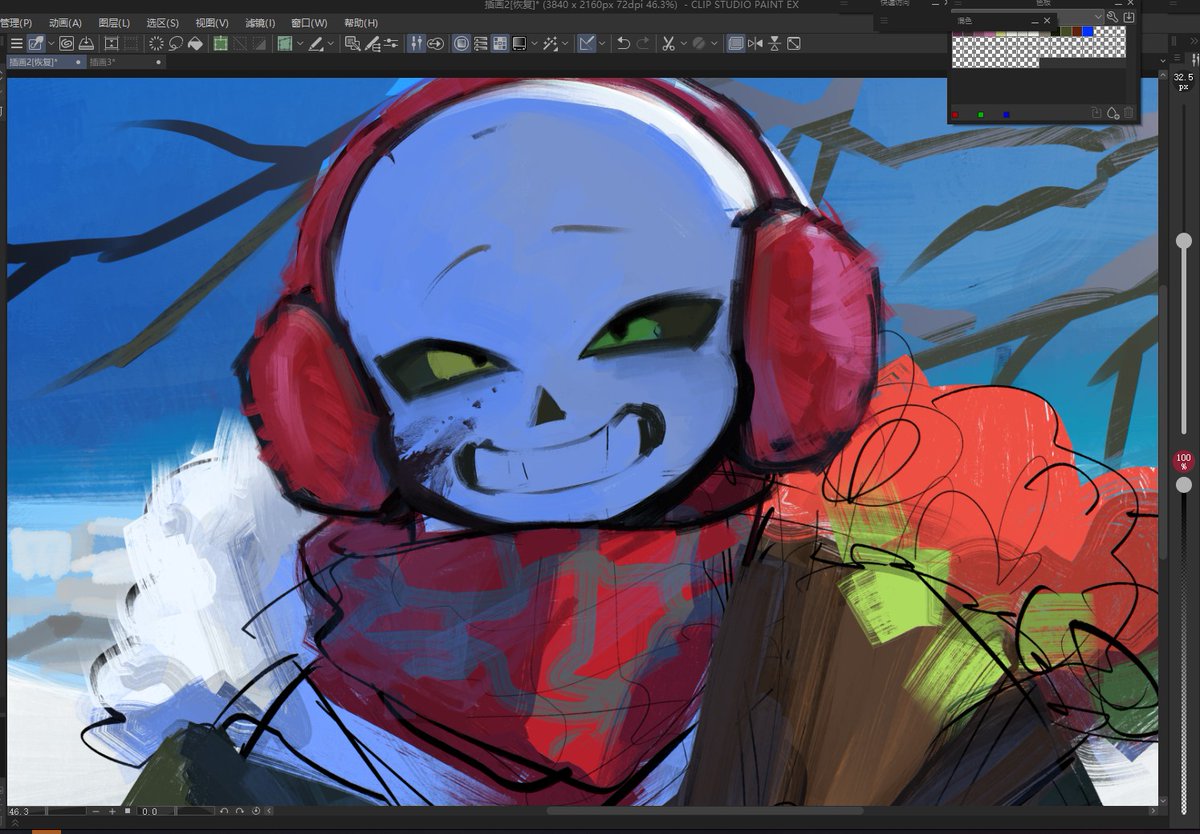Image resolution: width=1200 pixels, height=834 pixels.
Task: Click the magnifier over window icon
Action: pyautogui.click(x=353, y=43)
